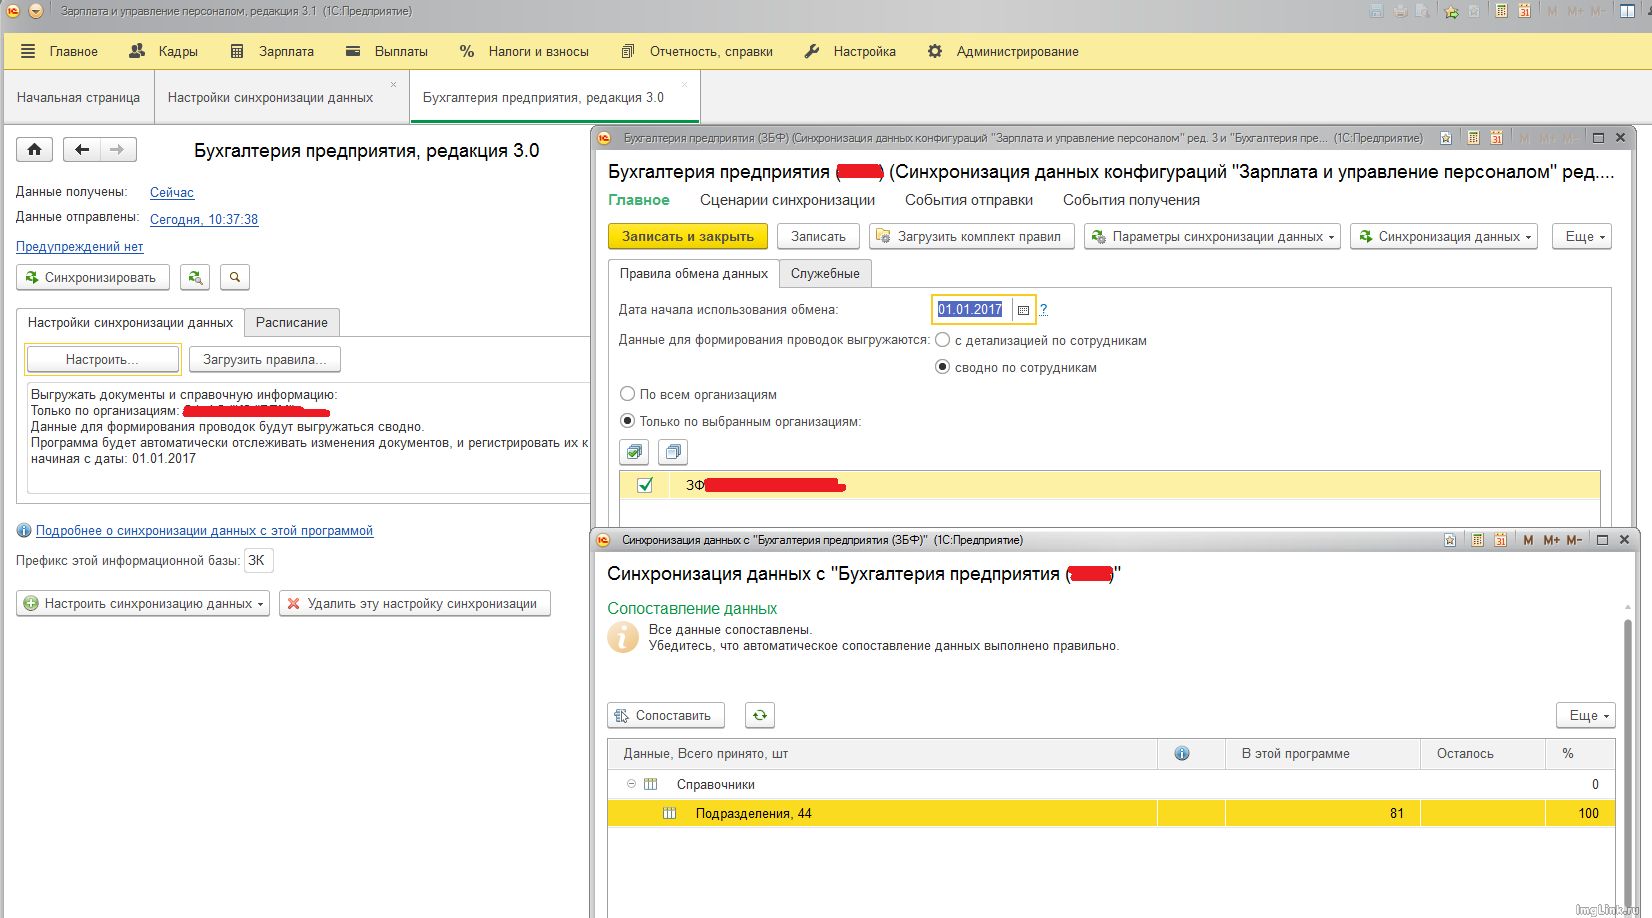1652x918 pixels.
Task: Click the M+ memory icon in Синхронизация данных window
Action: (1551, 540)
